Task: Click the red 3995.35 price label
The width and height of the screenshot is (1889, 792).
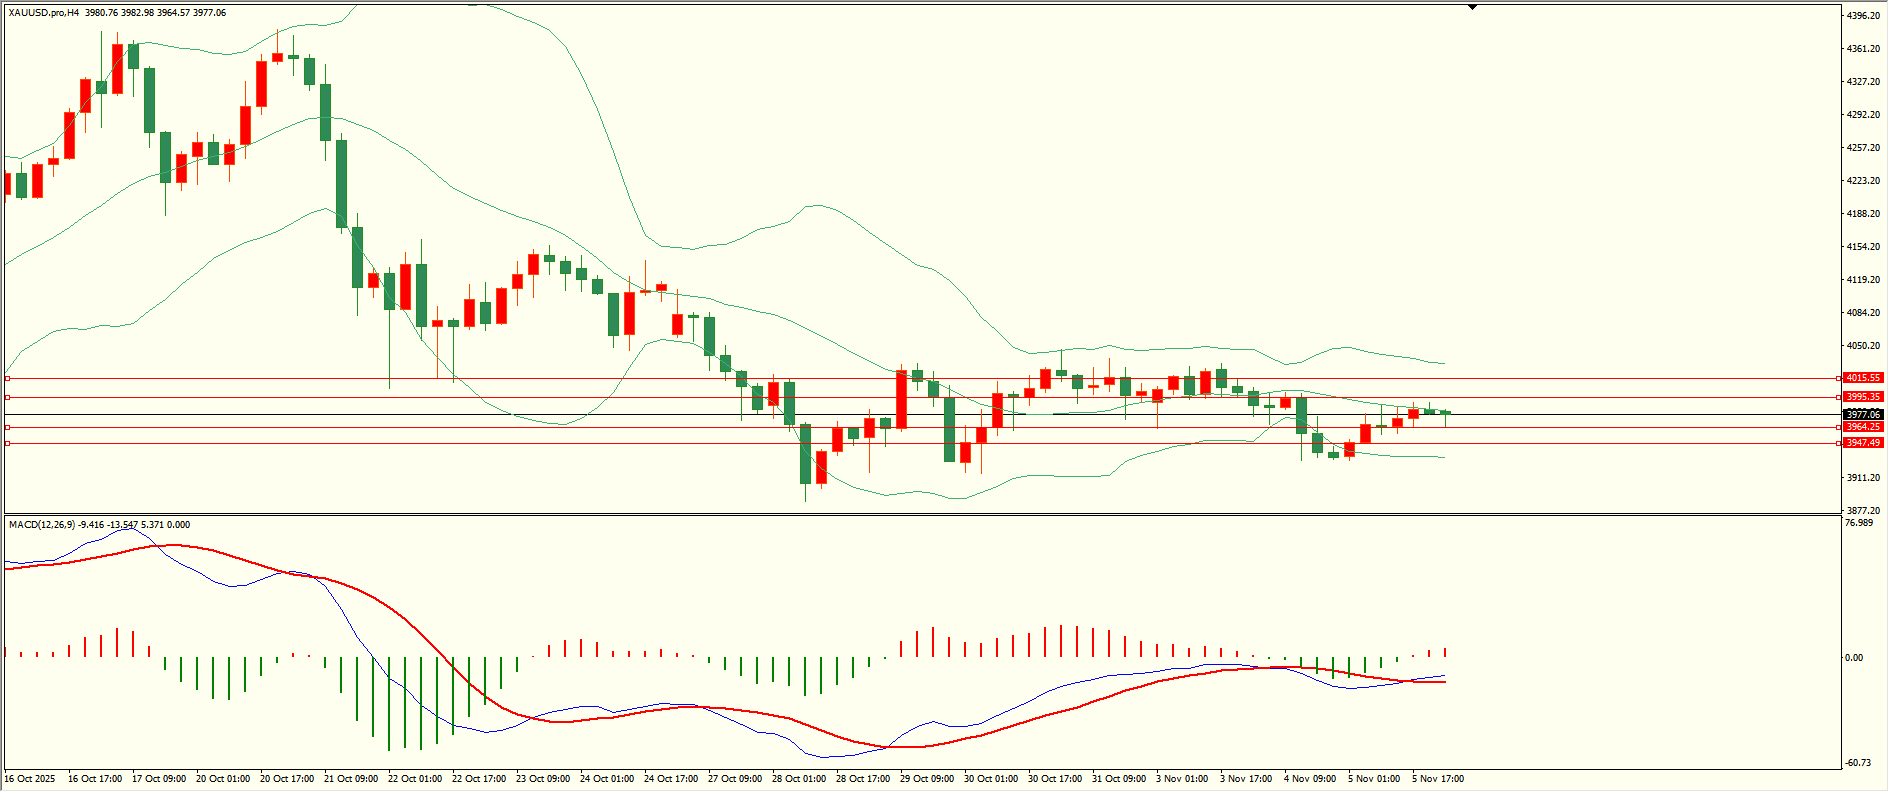Action: [1863, 397]
